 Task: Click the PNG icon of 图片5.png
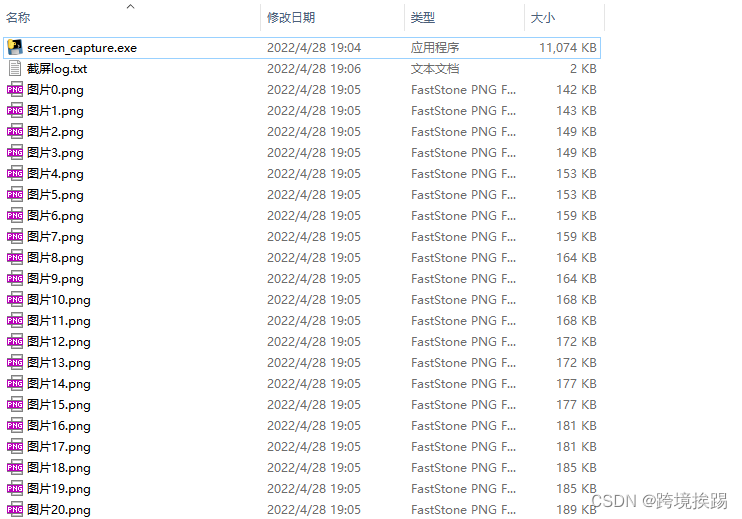(x=15, y=194)
